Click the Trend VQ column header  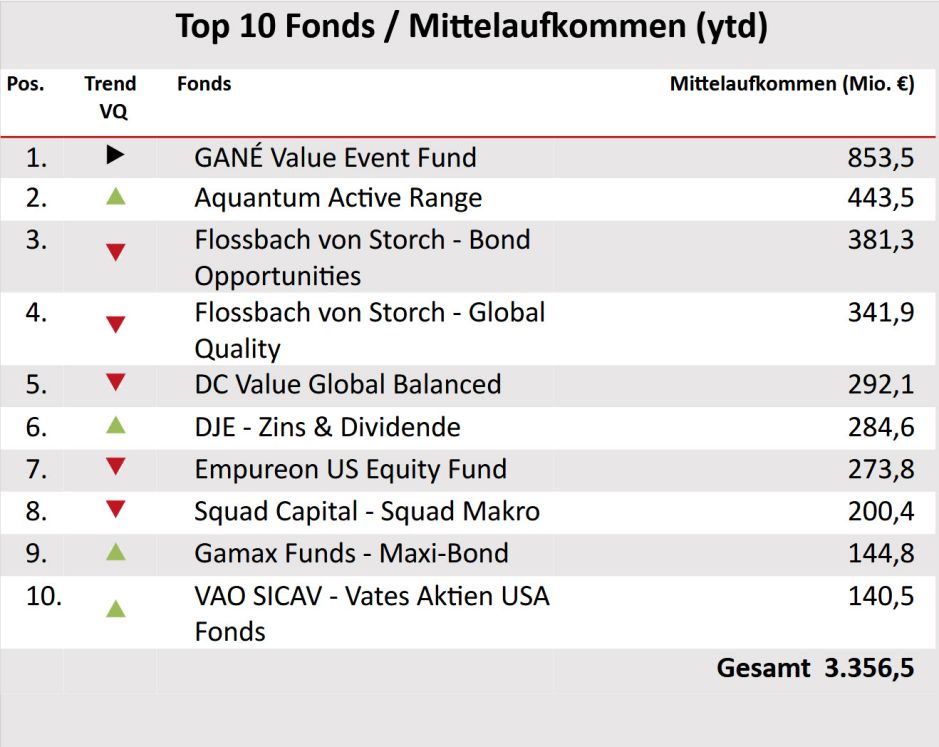point(111,98)
